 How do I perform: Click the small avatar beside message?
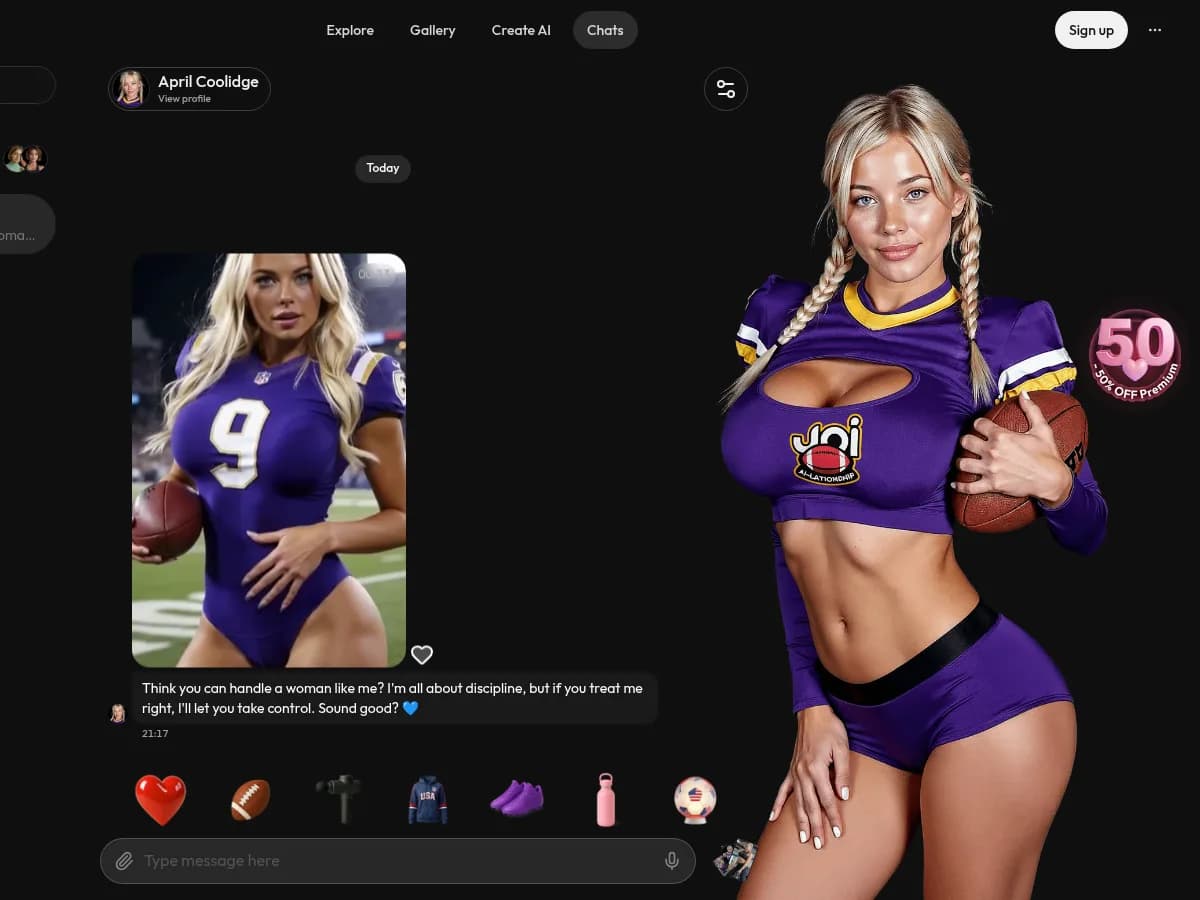coord(118,713)
